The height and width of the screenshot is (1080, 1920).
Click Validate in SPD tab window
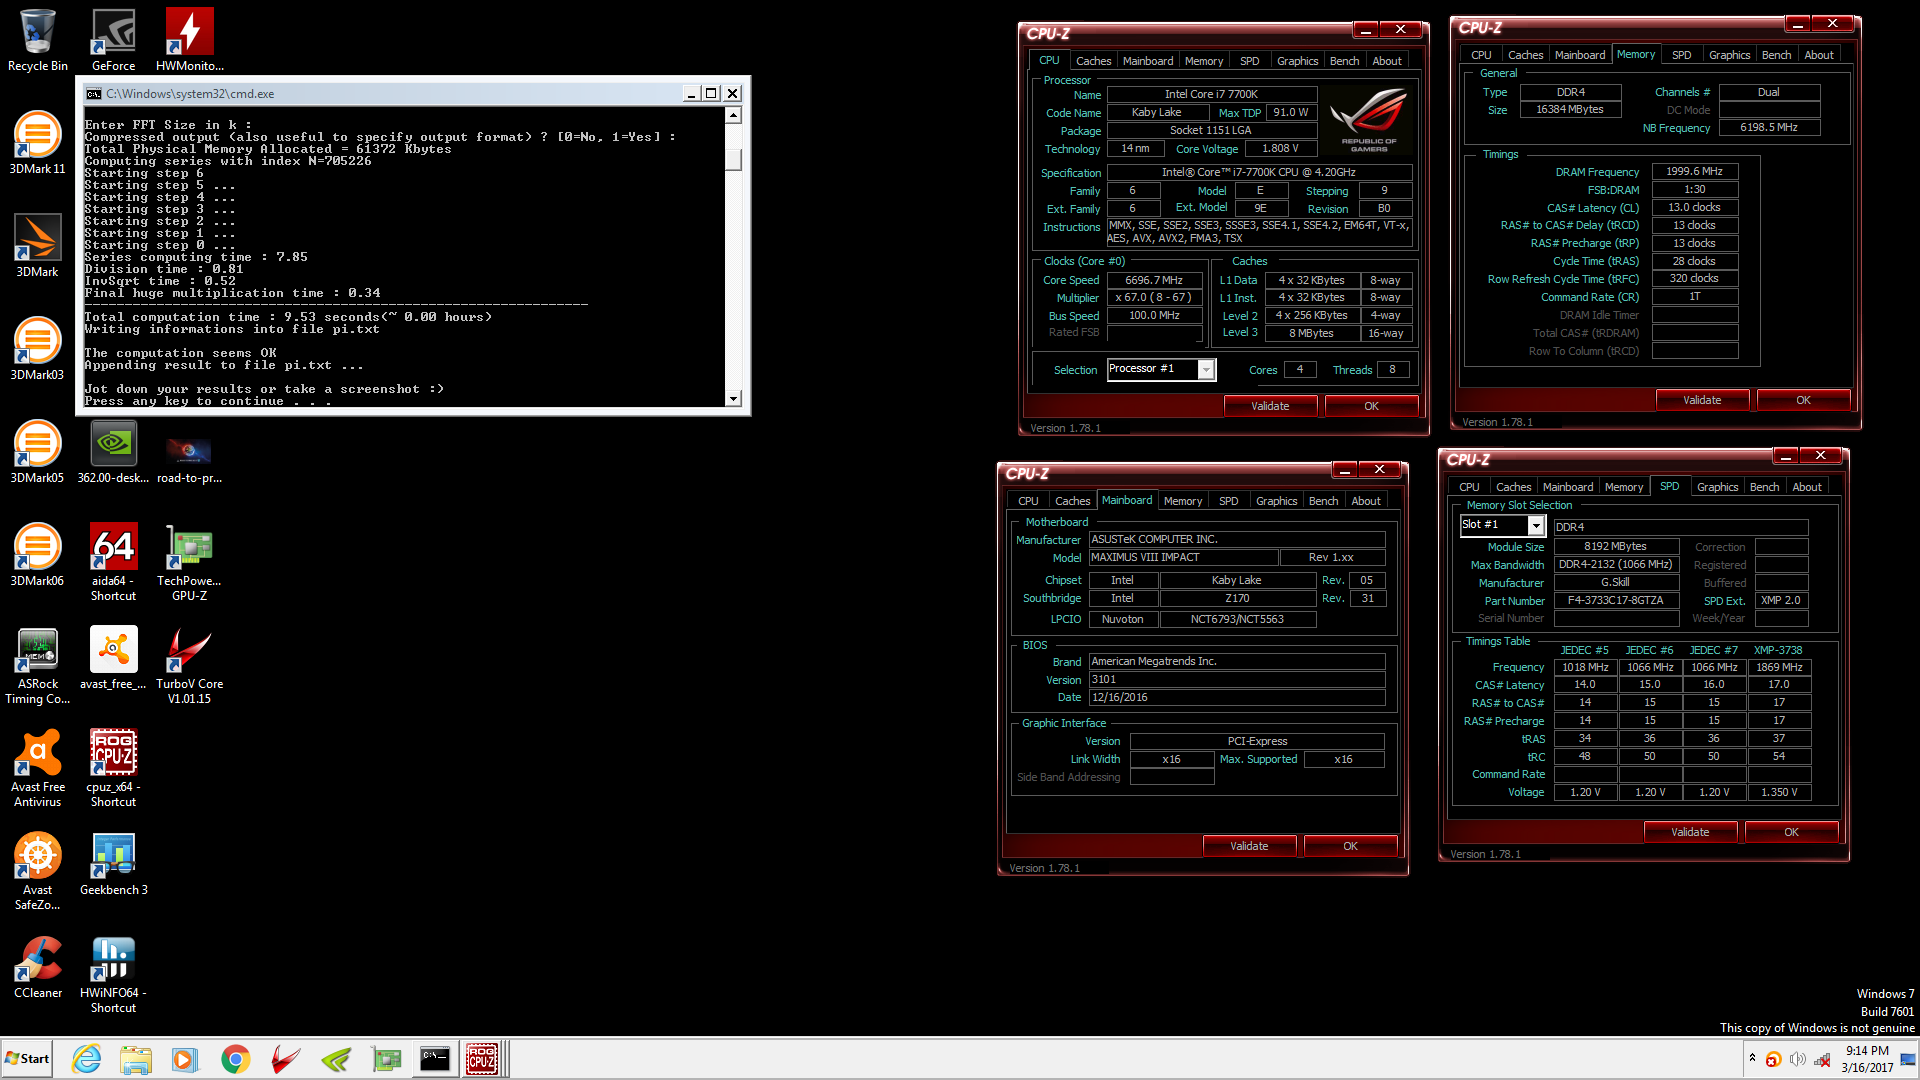tap(1690, 832)
